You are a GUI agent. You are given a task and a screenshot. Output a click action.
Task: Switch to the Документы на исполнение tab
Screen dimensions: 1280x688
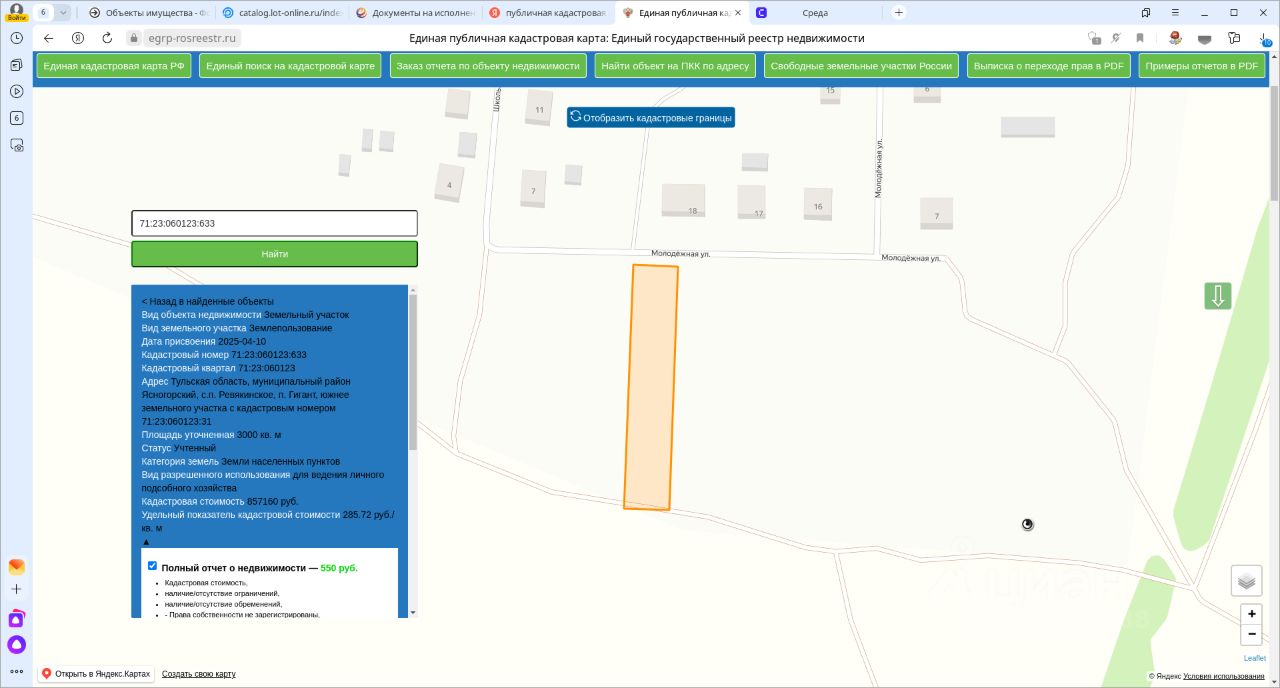pyautogui.click(x=414, y=12)
